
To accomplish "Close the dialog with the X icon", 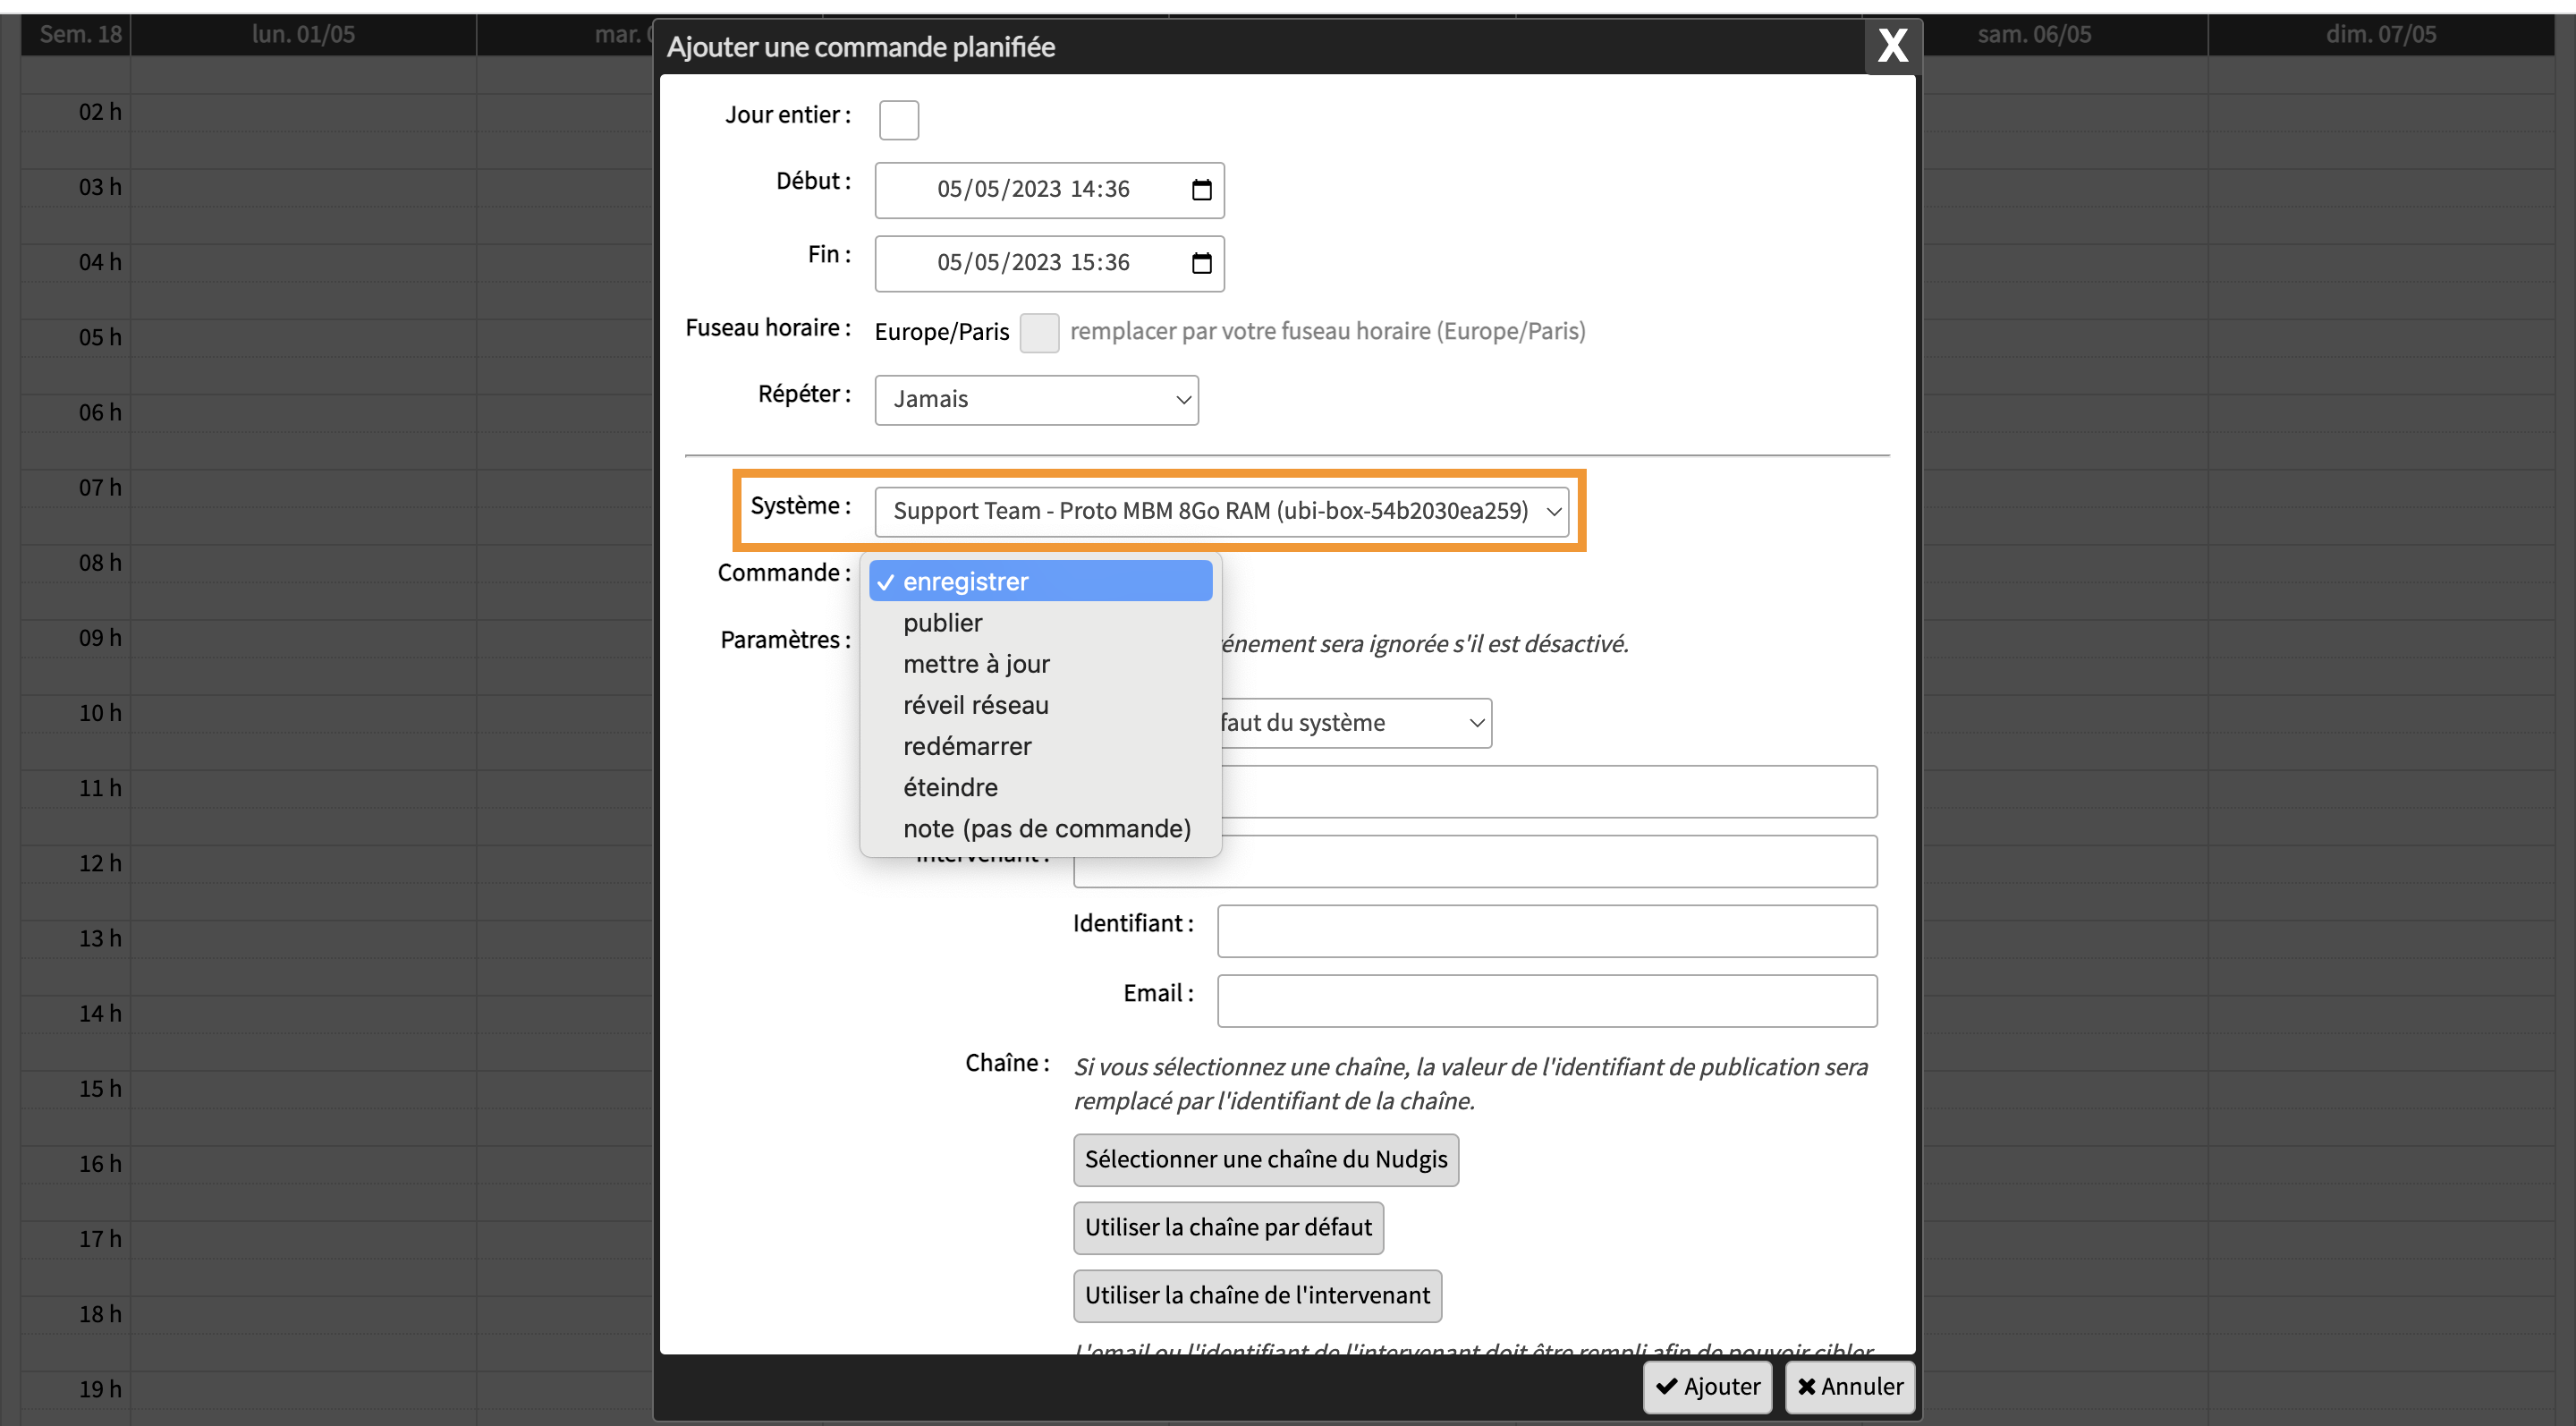I will tap(1891, 46).
